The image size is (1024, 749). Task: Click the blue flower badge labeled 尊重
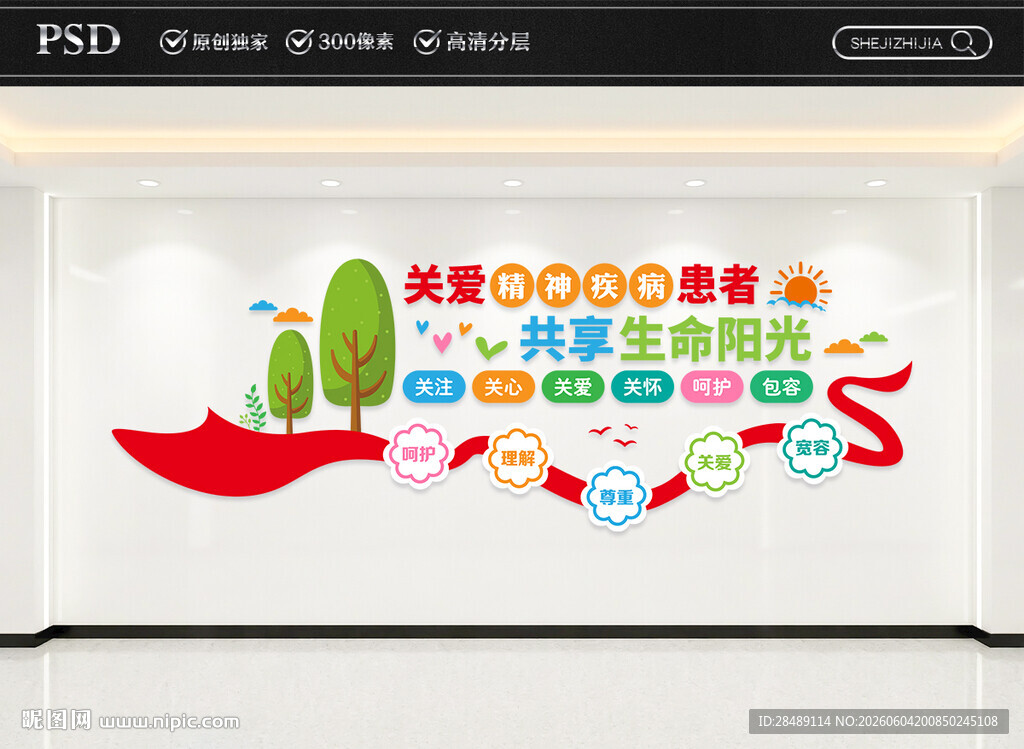(x=617, y=497)
